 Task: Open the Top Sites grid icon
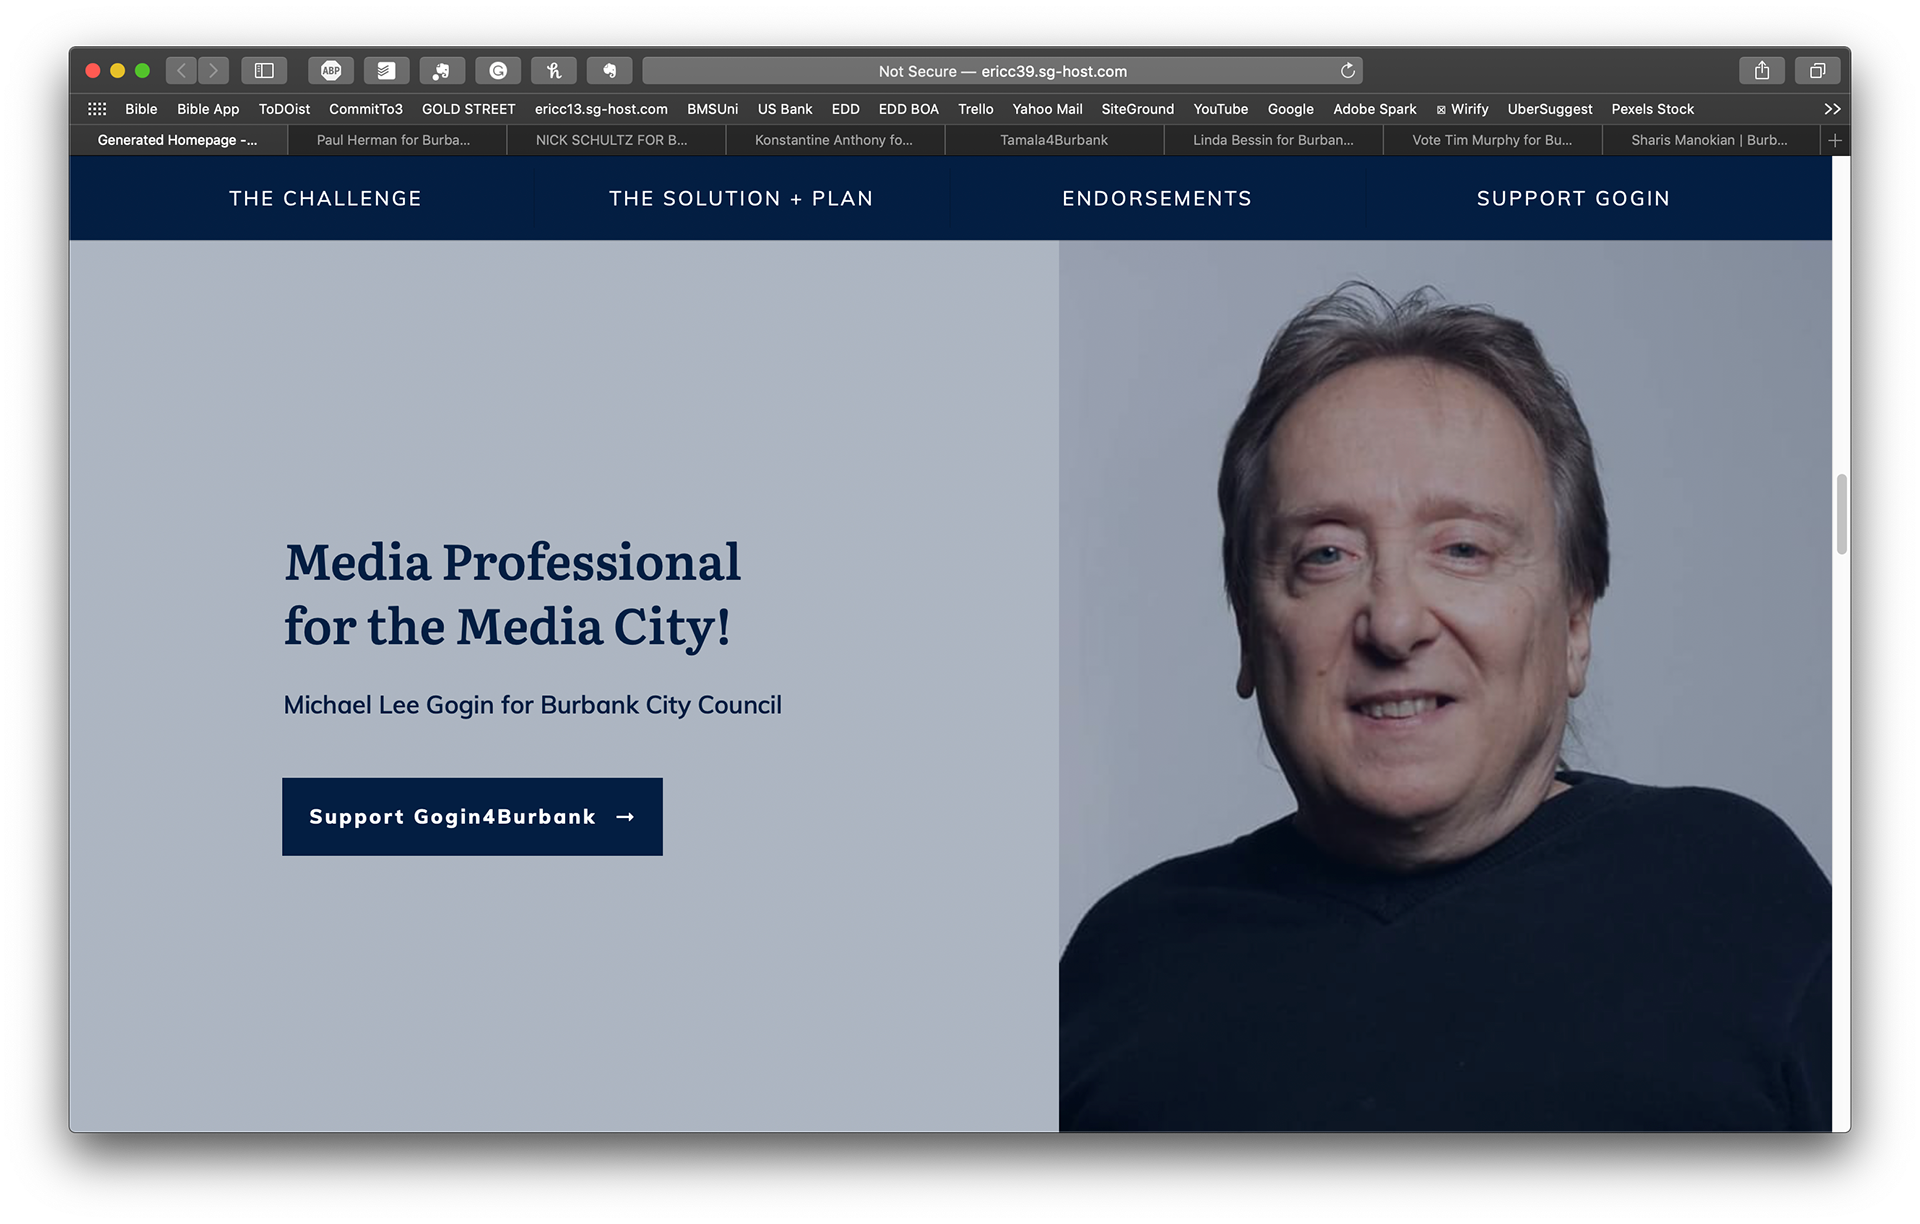click(x=97, y=109)
